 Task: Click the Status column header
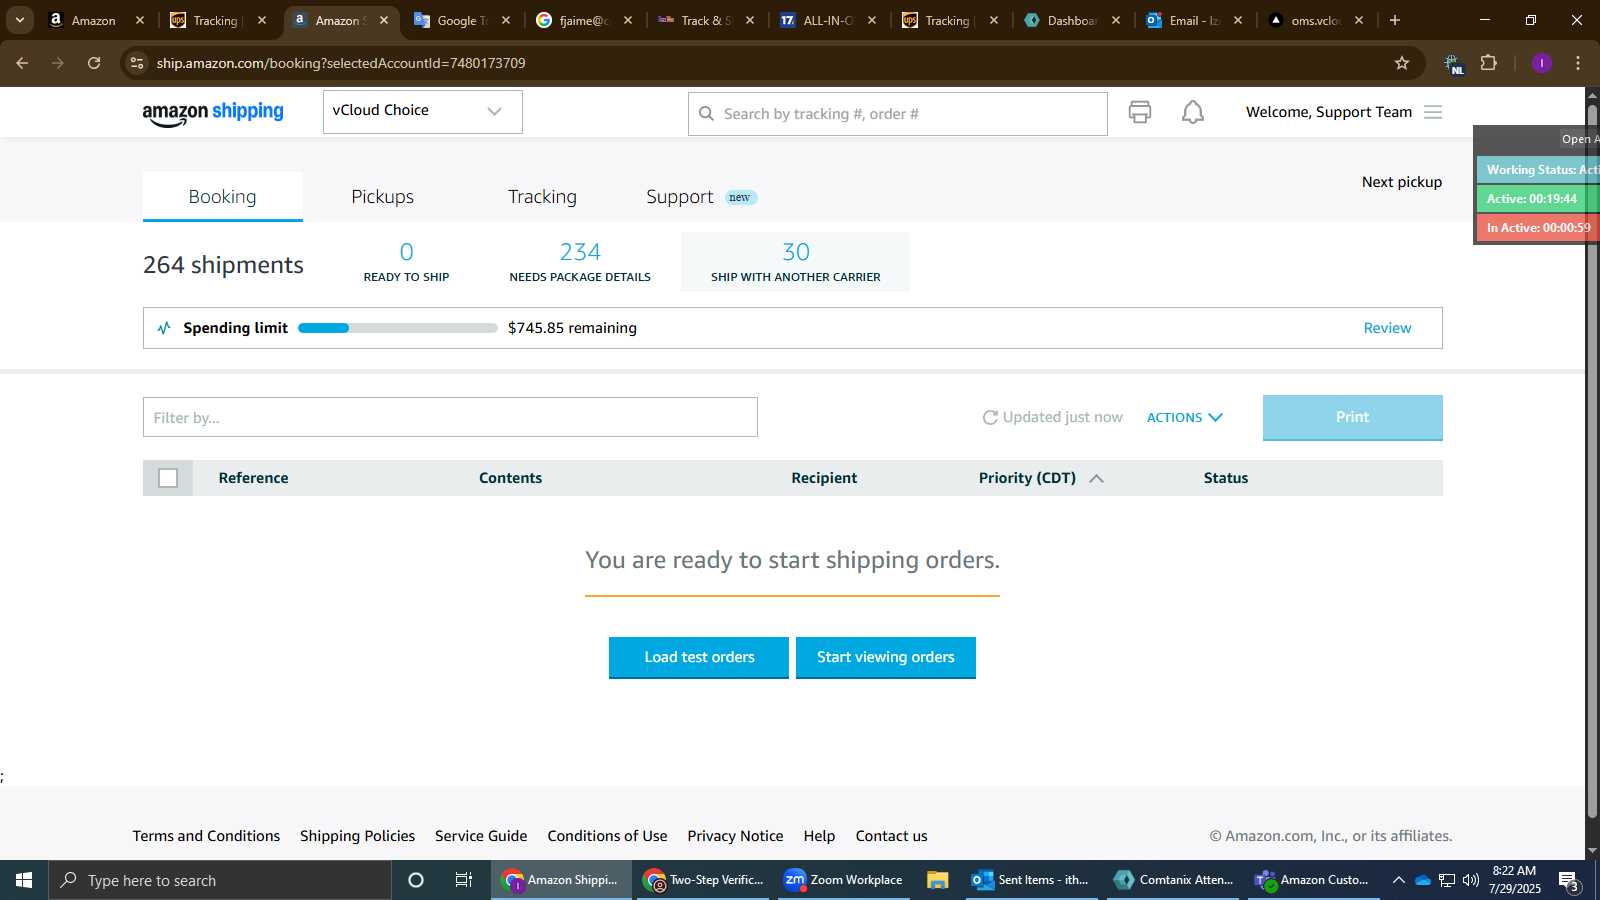tap(1226, 478)
